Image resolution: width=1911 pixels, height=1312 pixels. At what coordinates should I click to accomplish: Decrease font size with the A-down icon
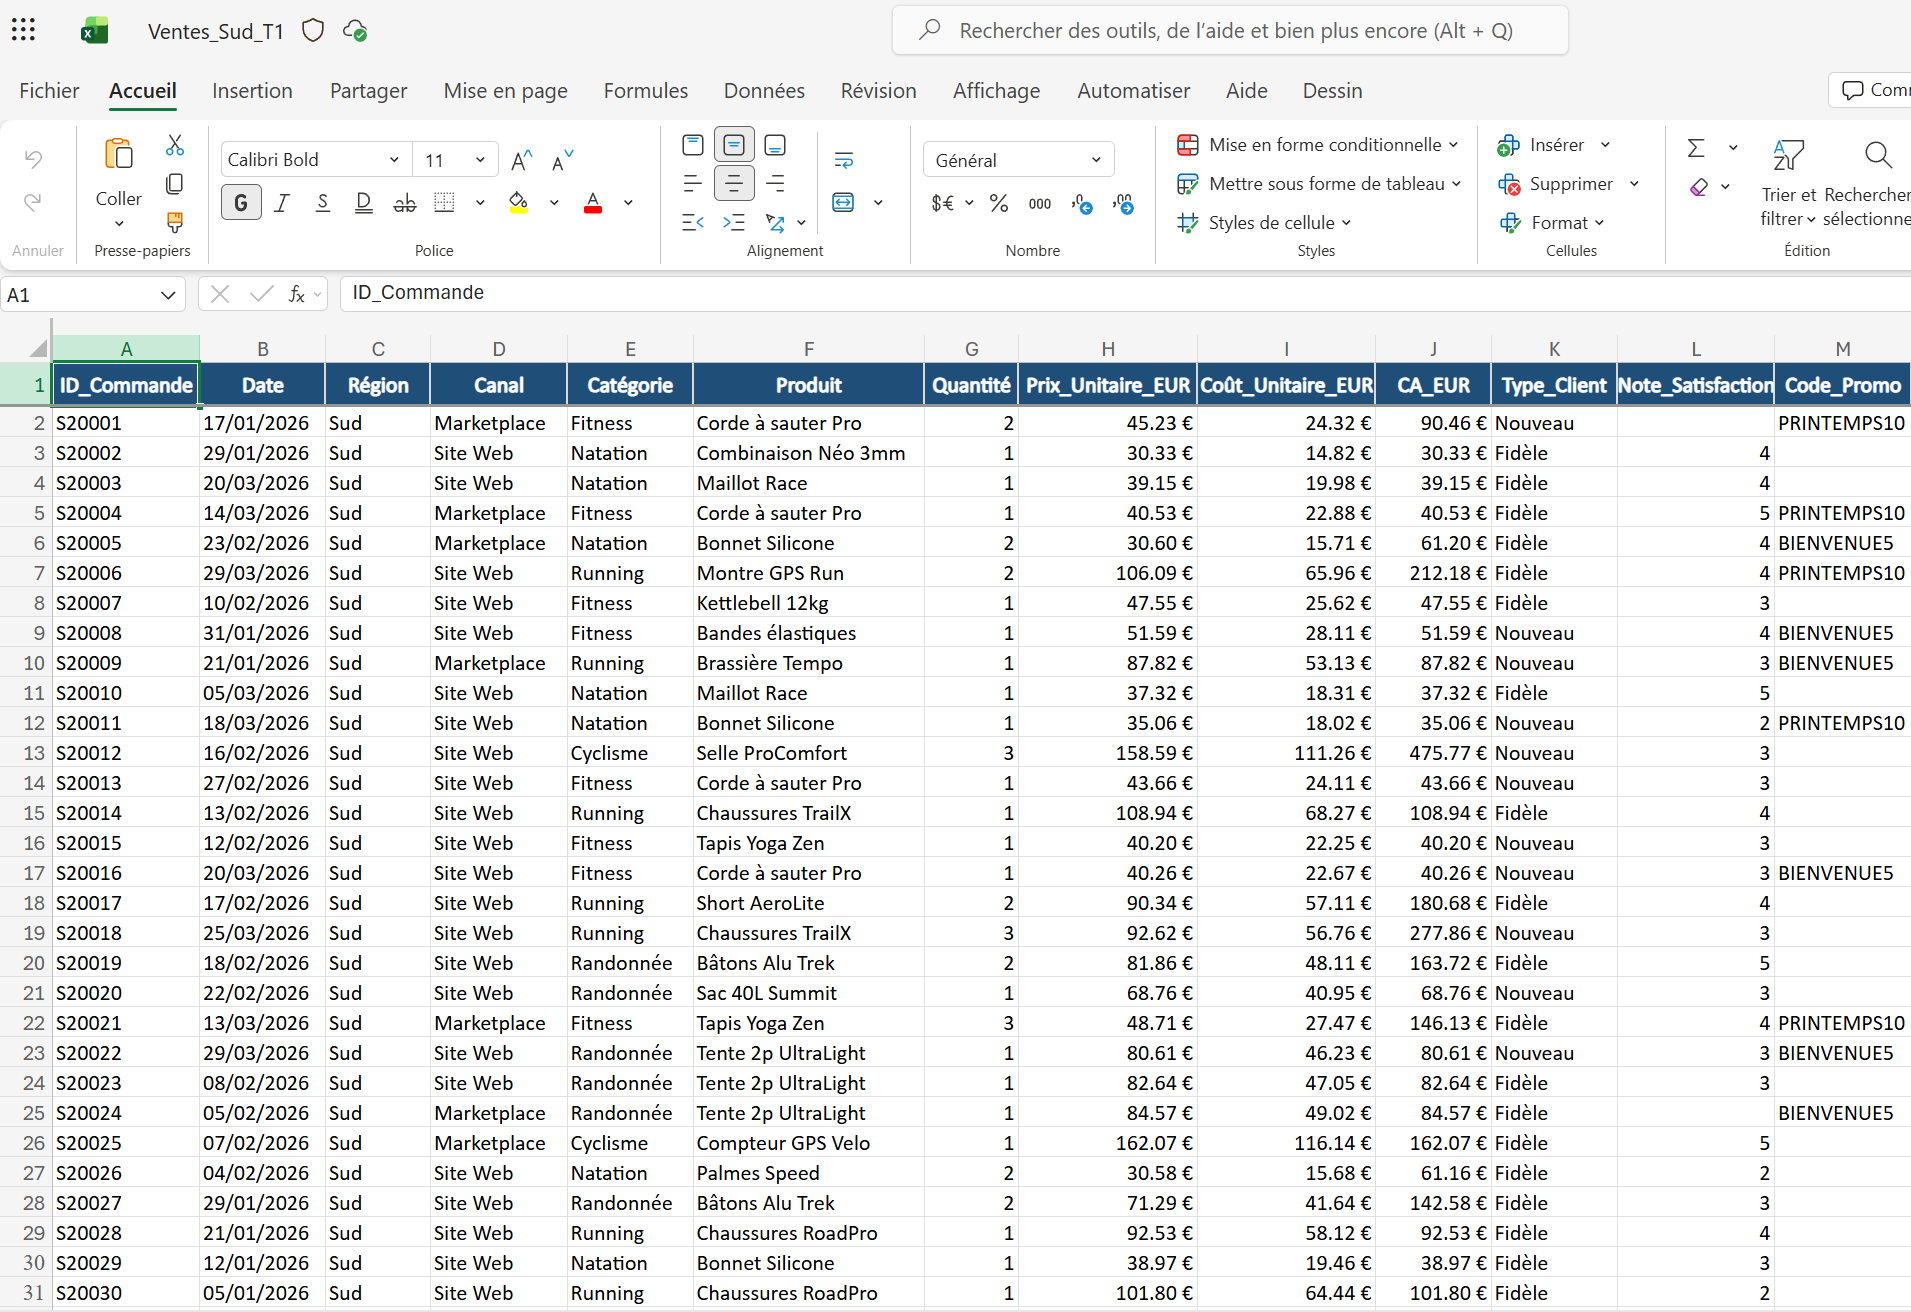(x=563, y=160)
